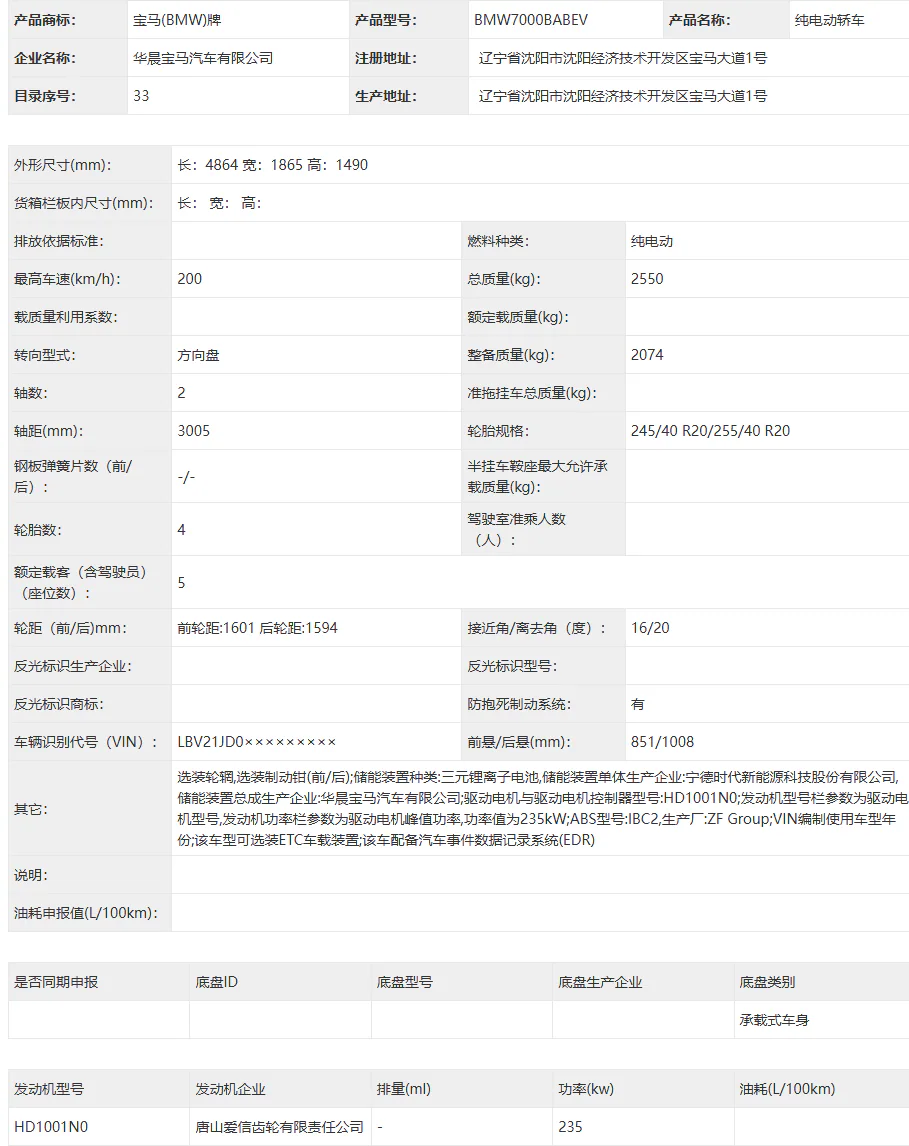
Task: Click the 底盘类别 column header
Action: (x=767, y=982)
